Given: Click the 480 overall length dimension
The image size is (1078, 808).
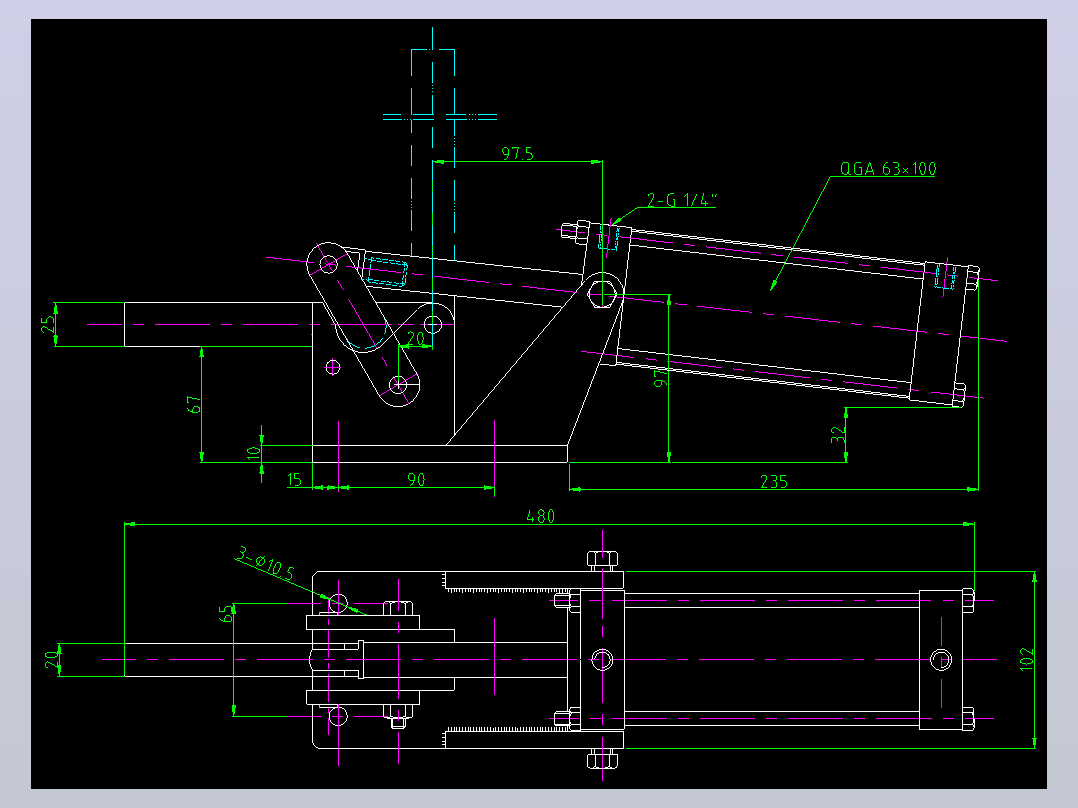Looking at the screenshot, I should pyautogui.click(x=540, y=516).
